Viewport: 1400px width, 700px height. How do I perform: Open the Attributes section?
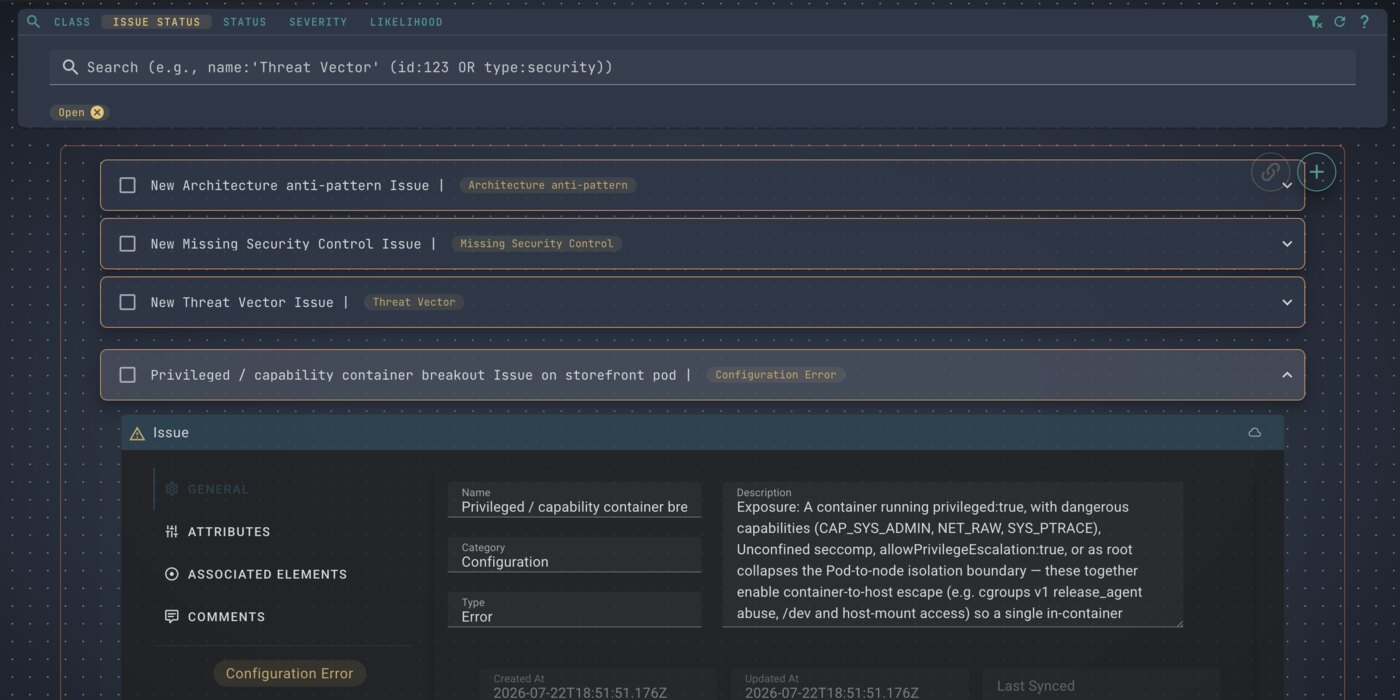click(x=229, y=532)
